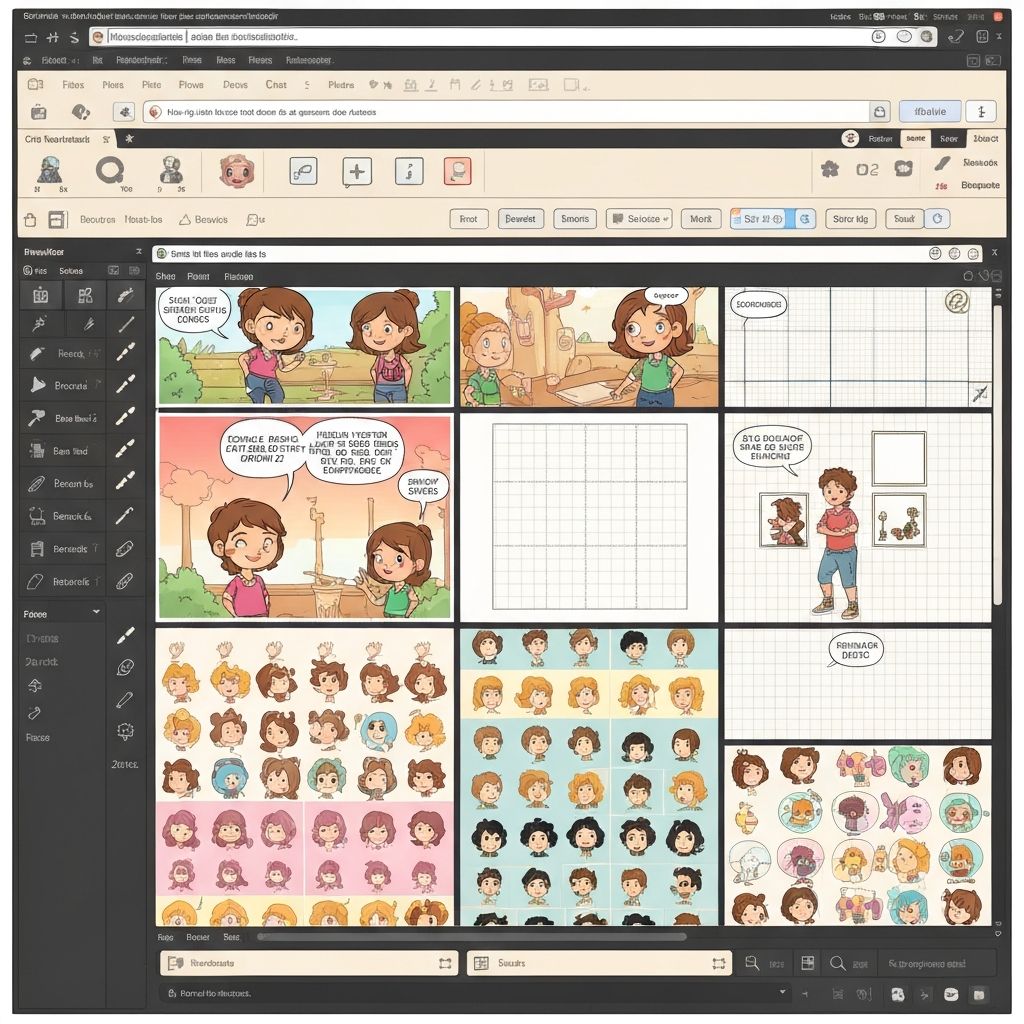Switch to the Poent tab above the canvas
Viewport: 1024px width, 1024px height.
(x=198, y=276)
